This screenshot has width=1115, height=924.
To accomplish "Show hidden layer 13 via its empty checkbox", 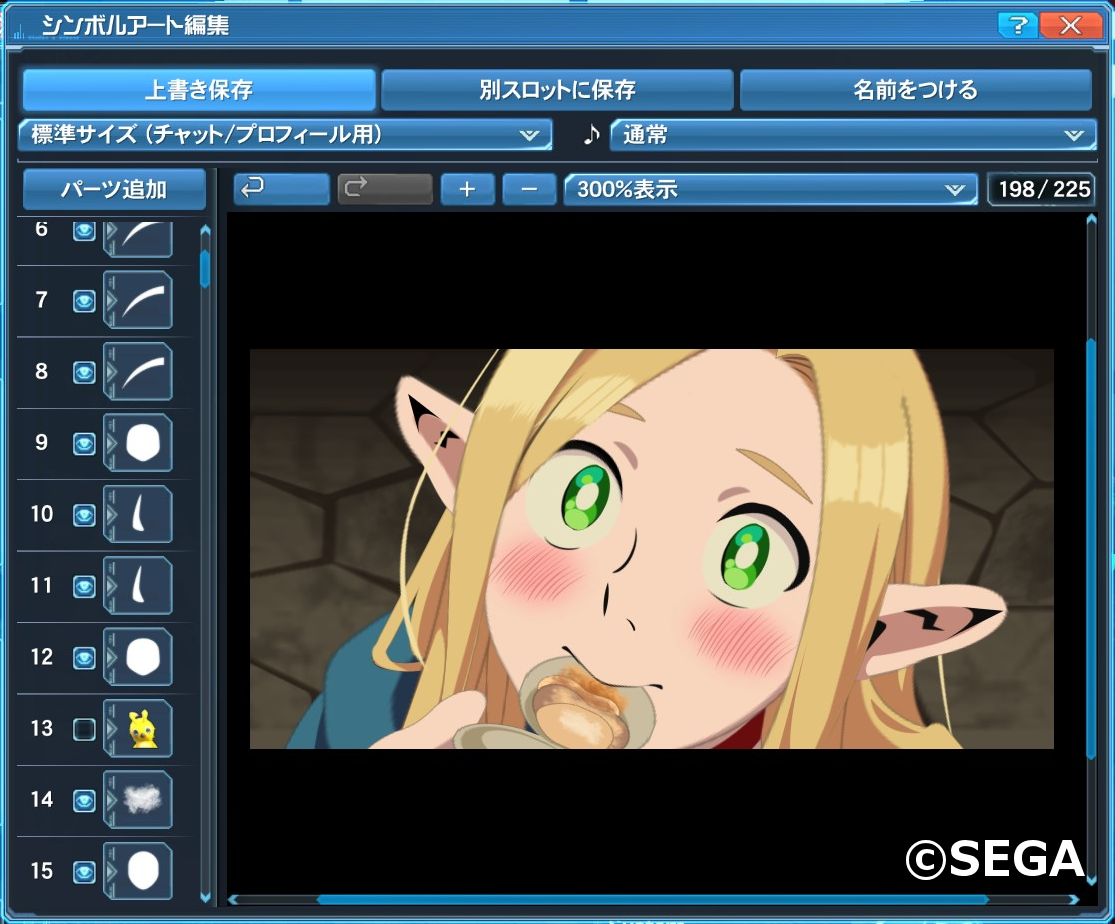I will click(84, 729).
